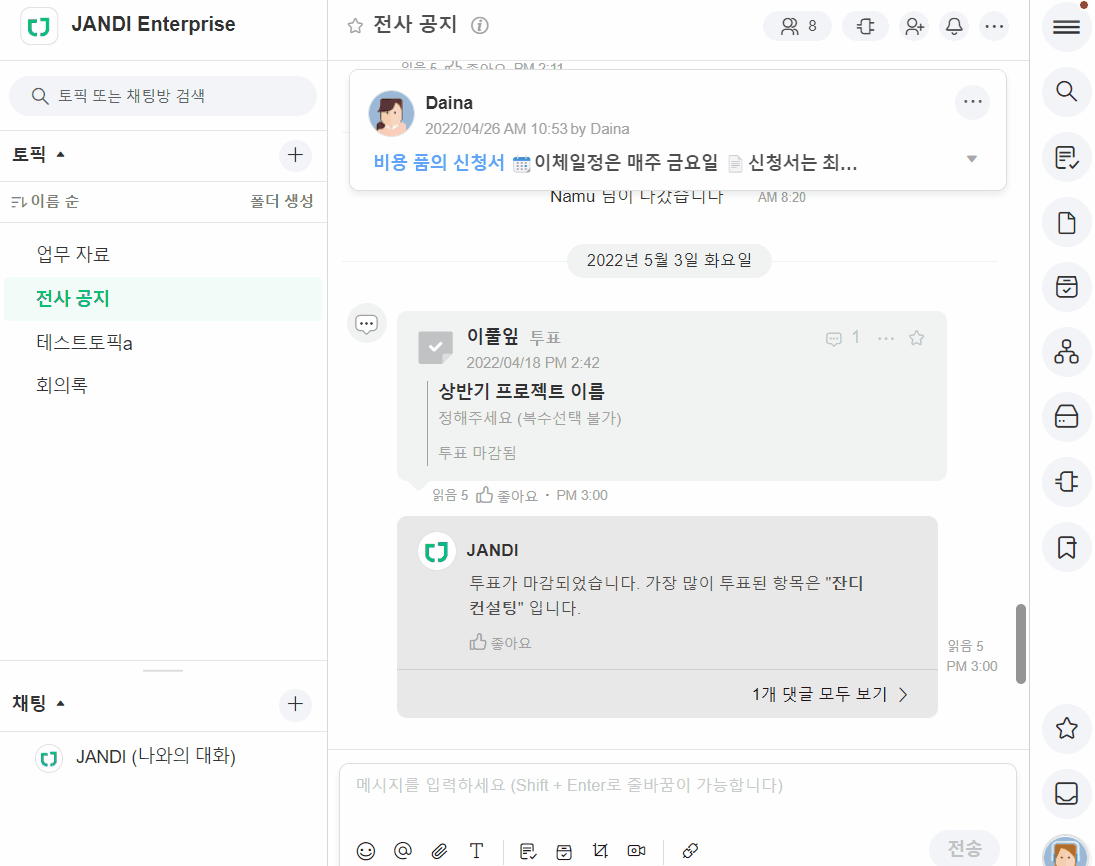The width and height of the screenshot is (1095, 866).
Task: Open the 회의록 topic
Action: 62,385
